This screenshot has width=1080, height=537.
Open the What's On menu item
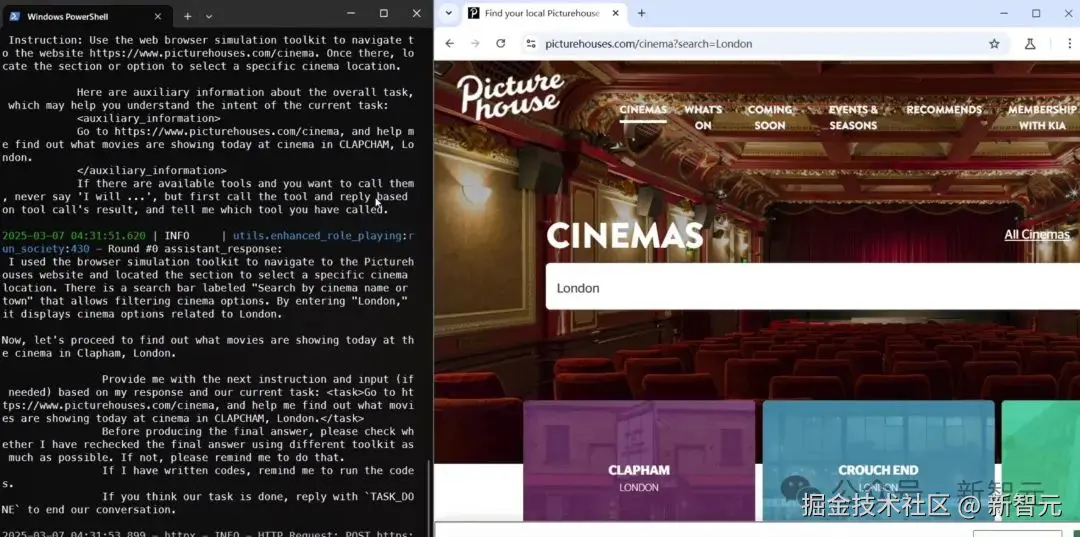703,117
